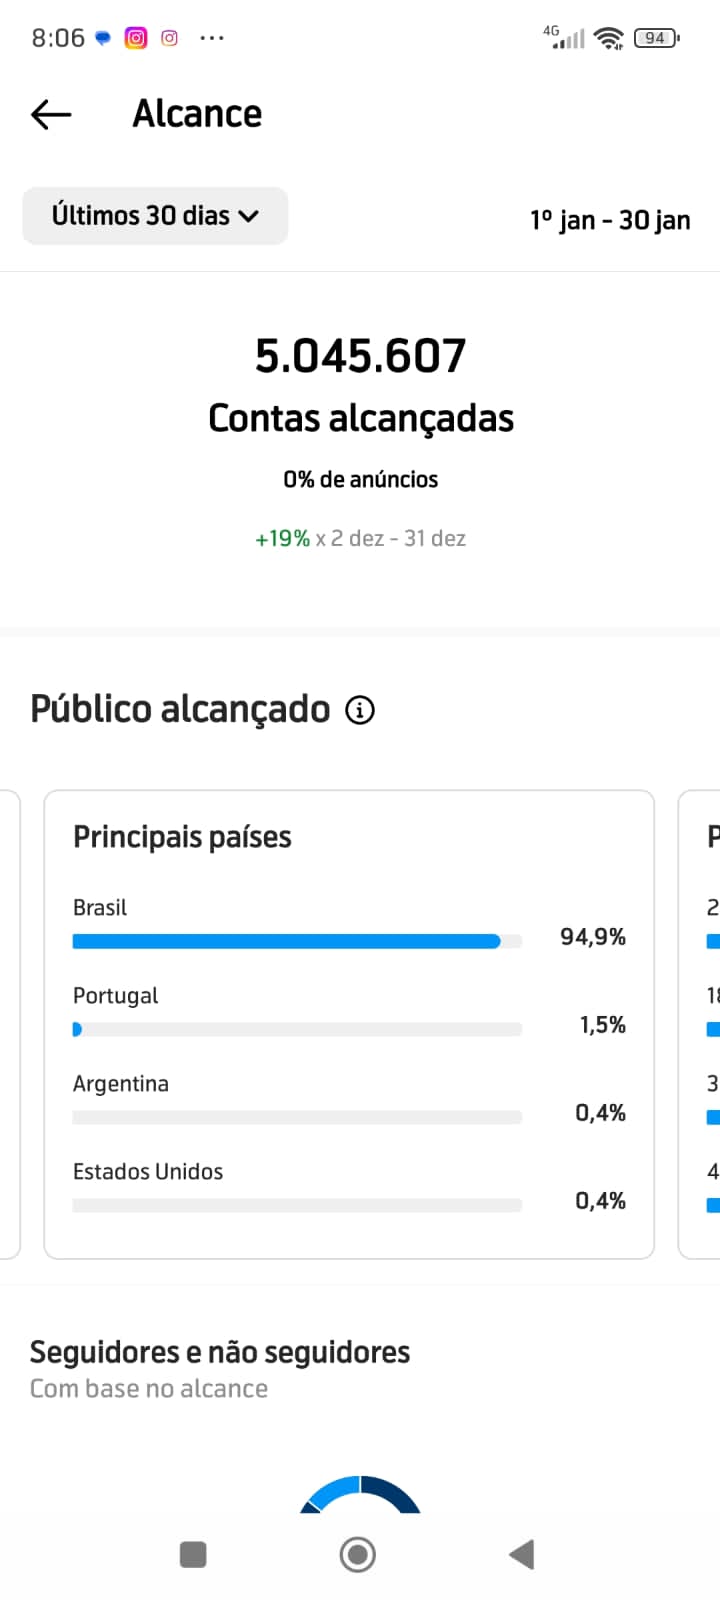The image size is (720, 1600).
Task: Tap the Android home button
Action: [358, 1554]
